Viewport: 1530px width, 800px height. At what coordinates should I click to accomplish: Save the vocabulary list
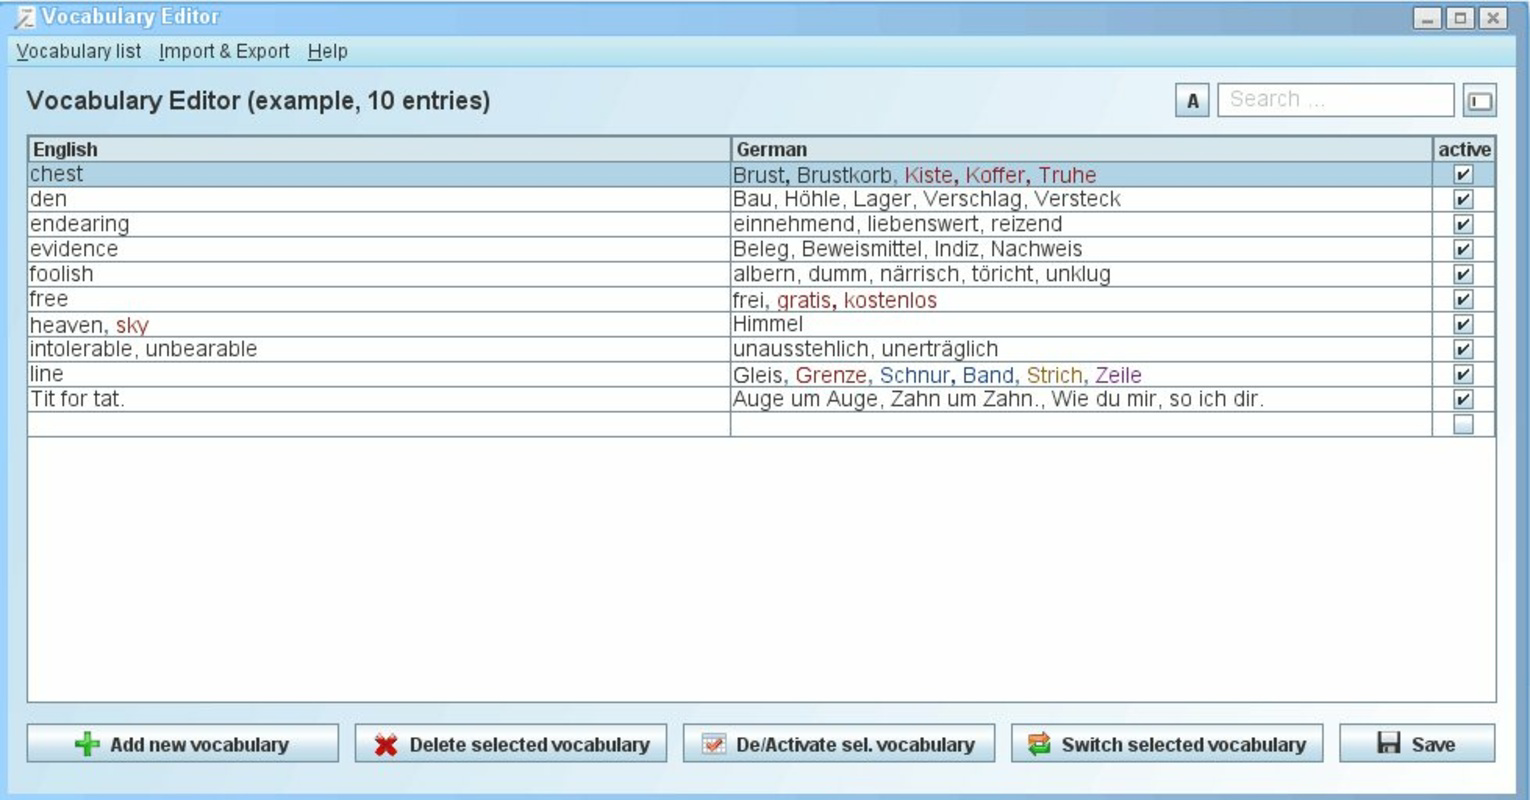(1417, 744)
